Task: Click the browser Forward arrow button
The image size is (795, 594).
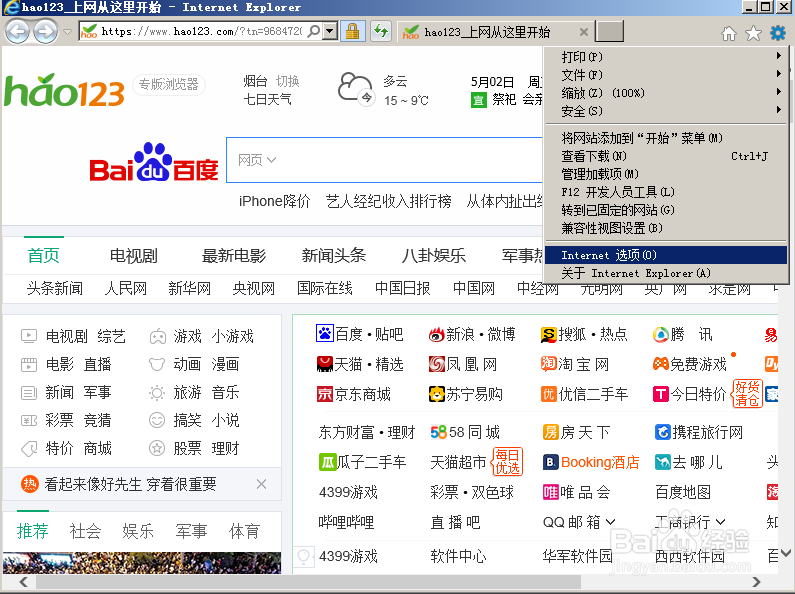Action: point(46,31)
